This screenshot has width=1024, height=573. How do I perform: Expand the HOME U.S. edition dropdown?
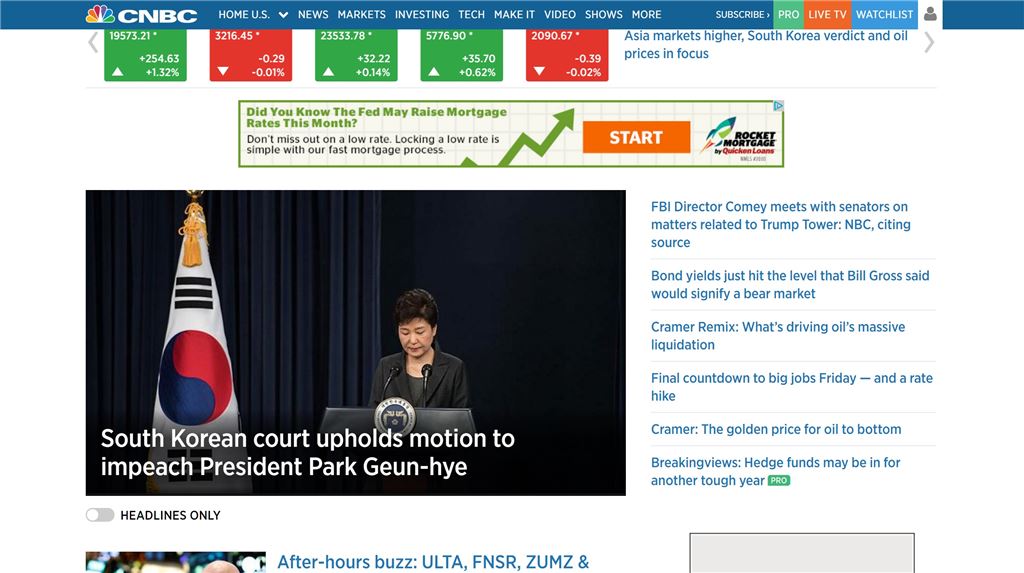(x=283, y=15)
